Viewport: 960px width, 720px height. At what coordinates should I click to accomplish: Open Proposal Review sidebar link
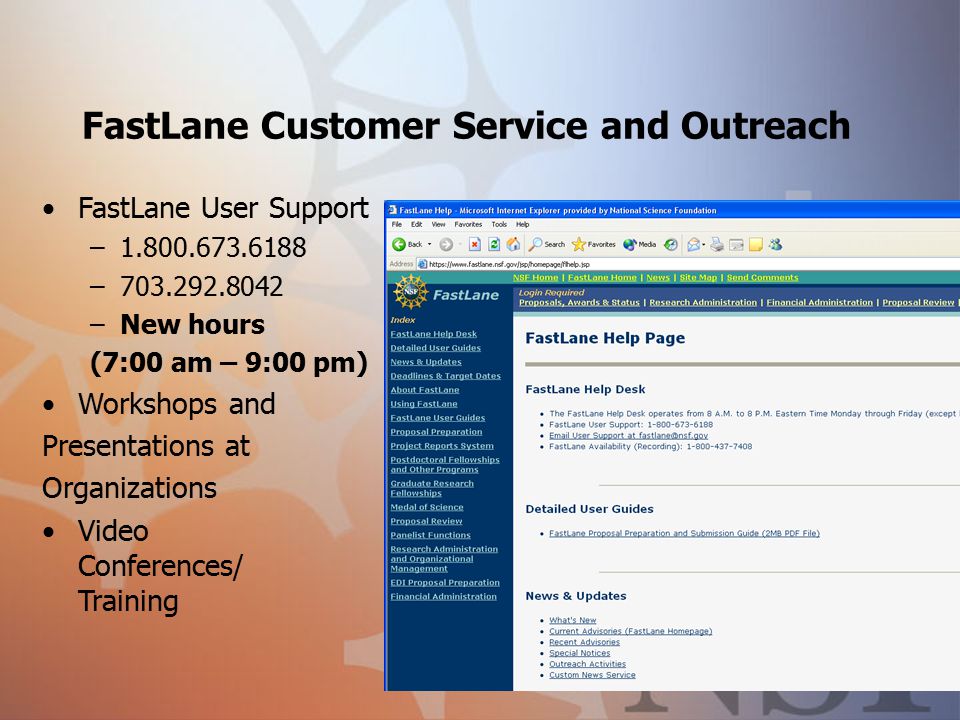coord(426,521)
